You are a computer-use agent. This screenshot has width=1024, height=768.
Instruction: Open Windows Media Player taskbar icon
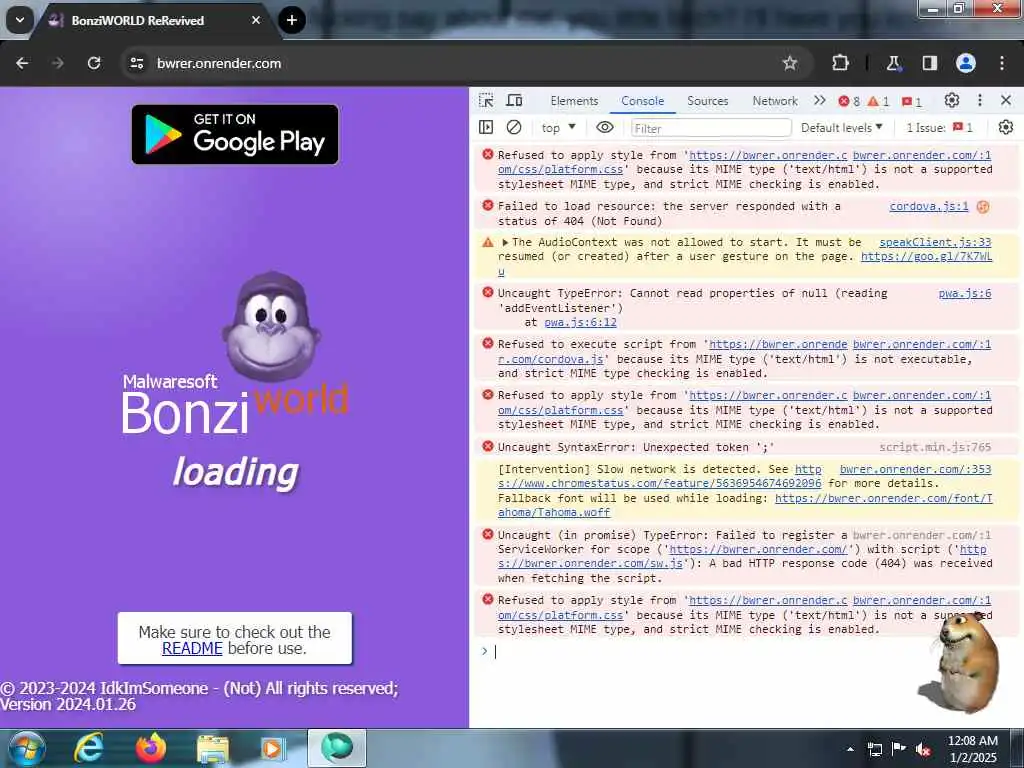(x=272, y=748)
